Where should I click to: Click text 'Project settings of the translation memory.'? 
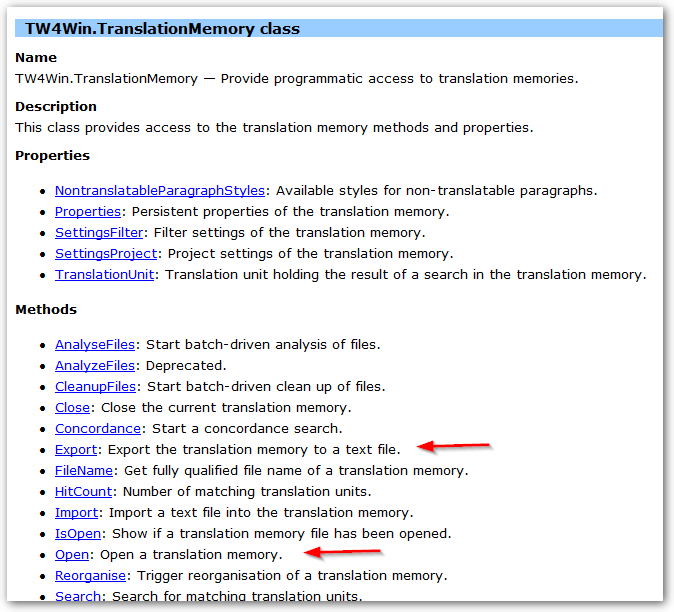(310, 254)
